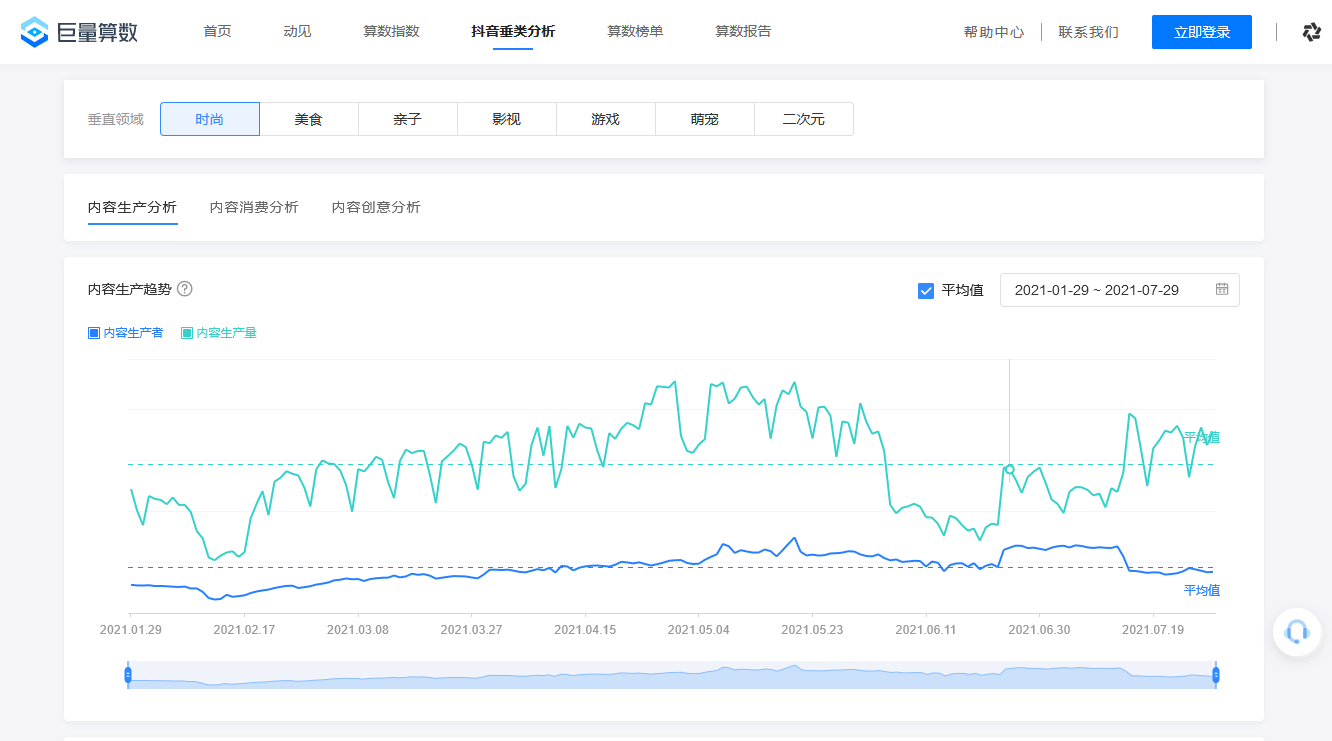Open 算数报告 navigation item
Viewport: 1332px width, 741px height.
click(743, 32)
